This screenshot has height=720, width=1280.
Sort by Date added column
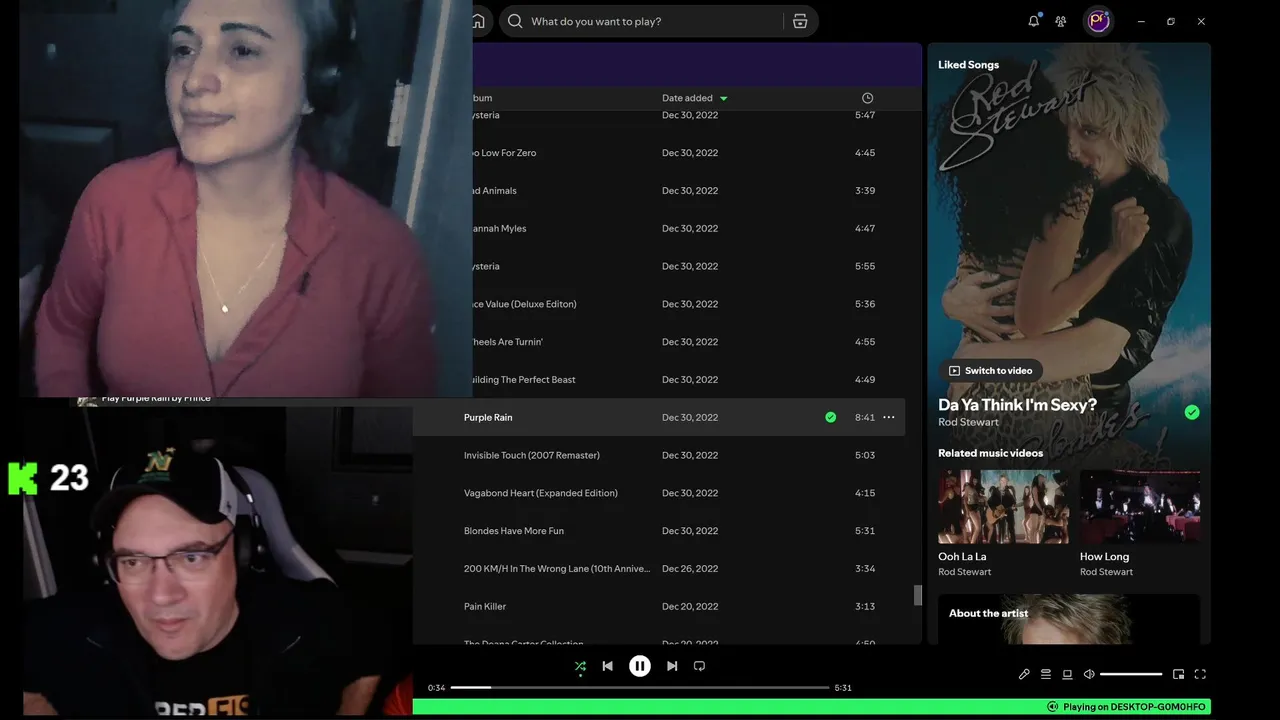(695, 98)
